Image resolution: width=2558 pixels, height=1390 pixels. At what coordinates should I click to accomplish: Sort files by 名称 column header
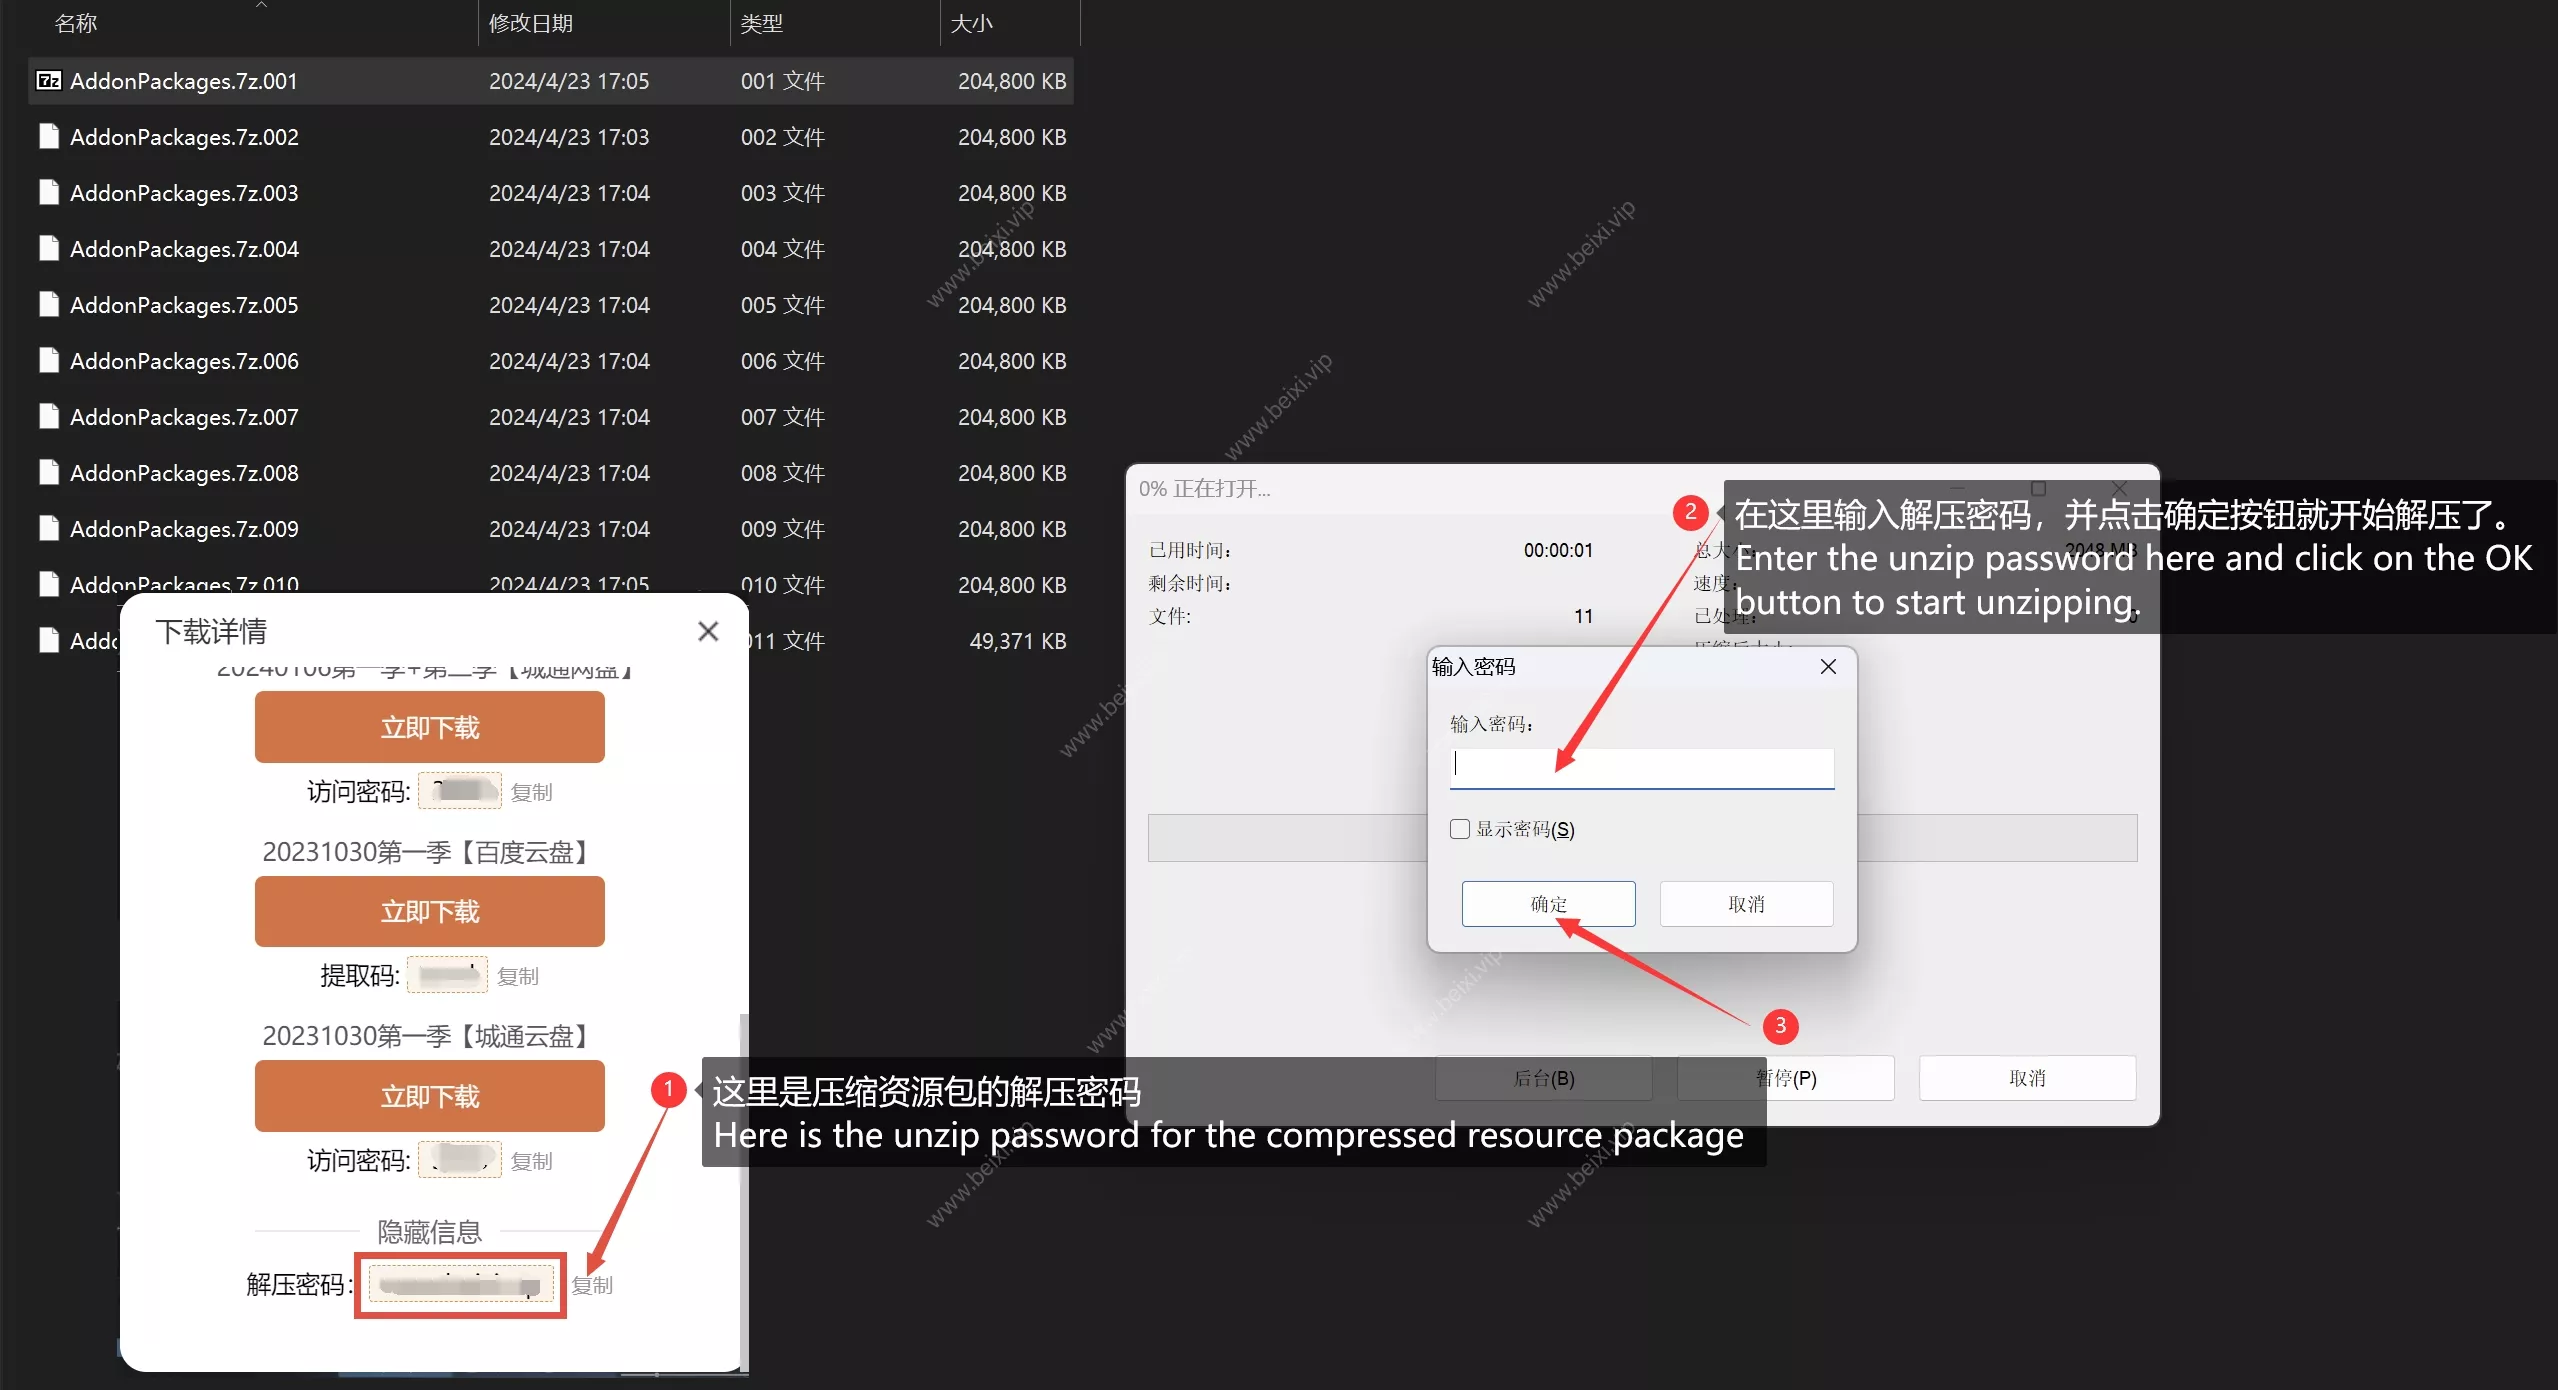pos(76,23)
